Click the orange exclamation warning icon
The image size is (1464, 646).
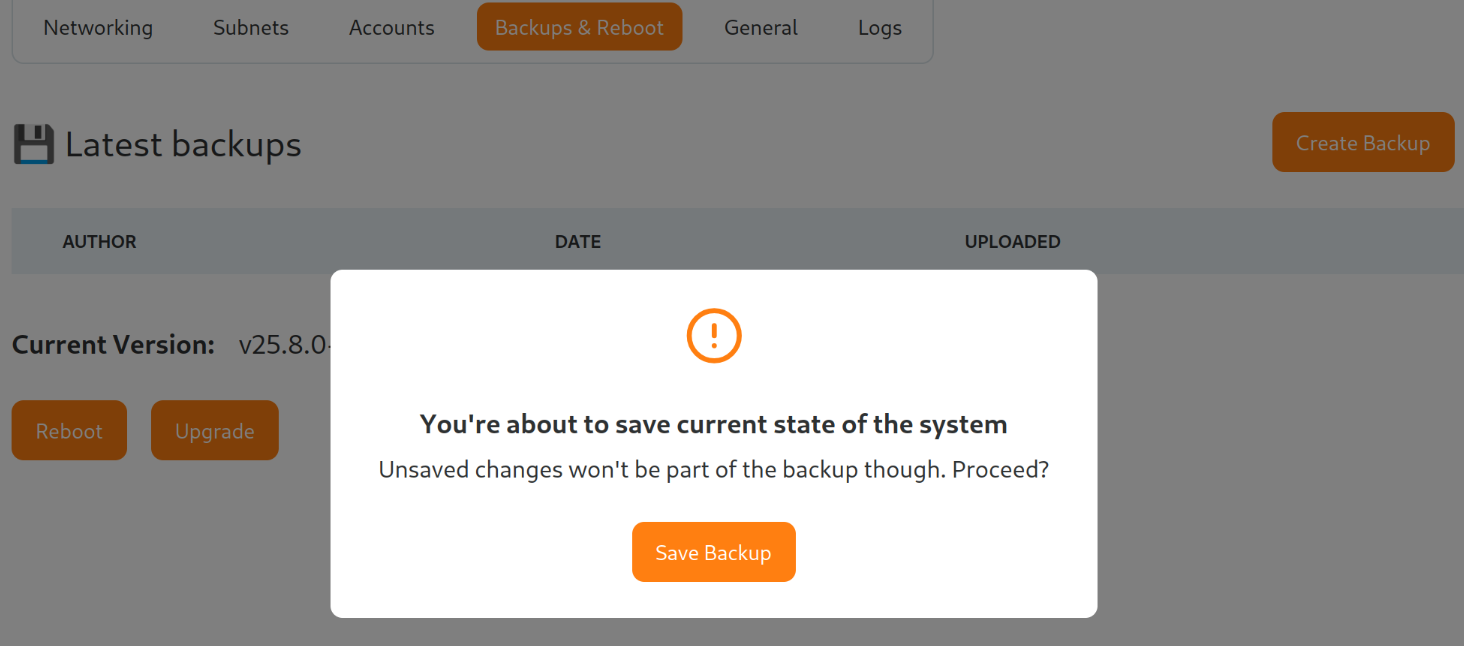tap(713, 336)
